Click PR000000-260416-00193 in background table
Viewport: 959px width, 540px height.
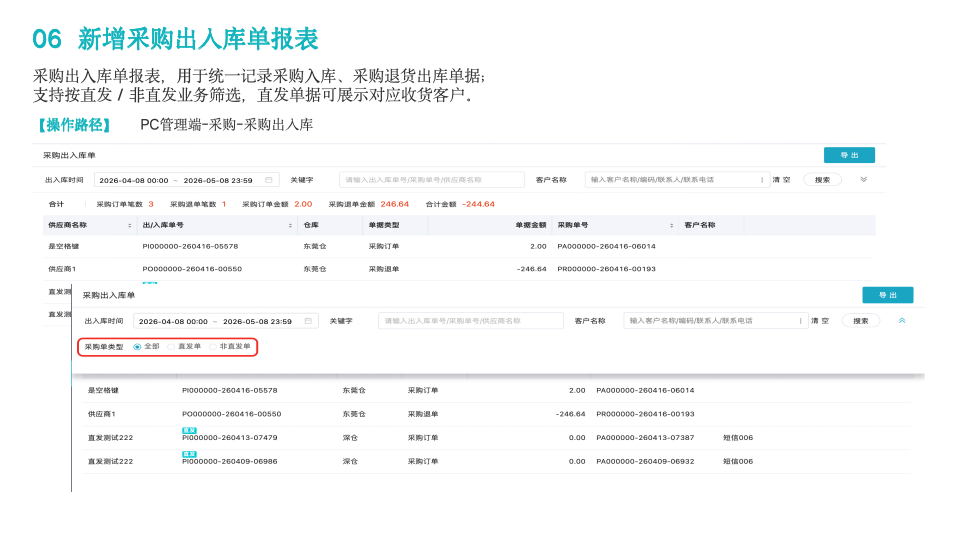click(606, 269)
